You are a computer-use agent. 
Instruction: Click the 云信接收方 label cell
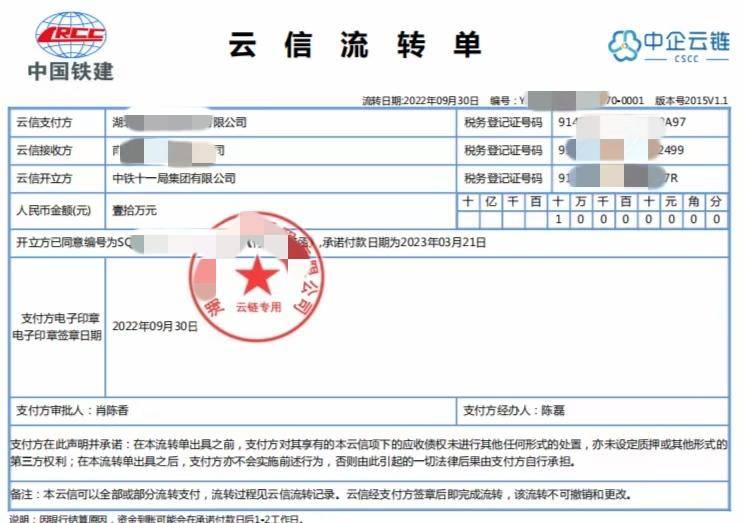[x=57, y=151]
